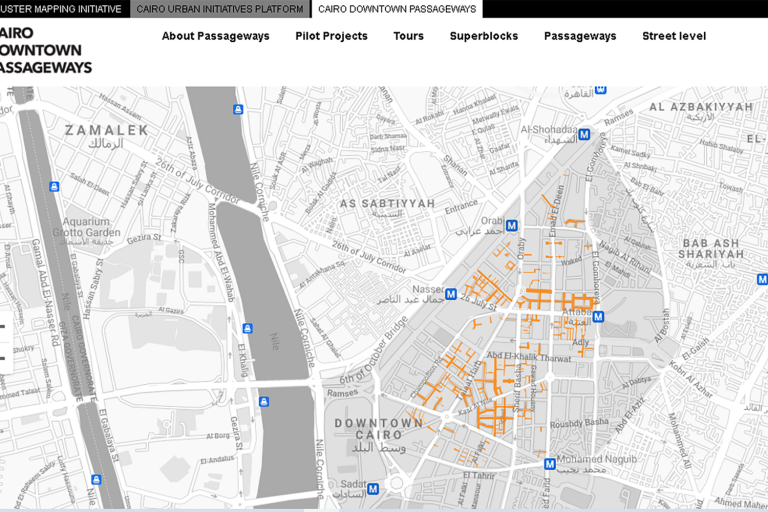Viewport: 768px width, 512px height.
Task: Select the Nasser metro station icon
Action: click(451, 294)
